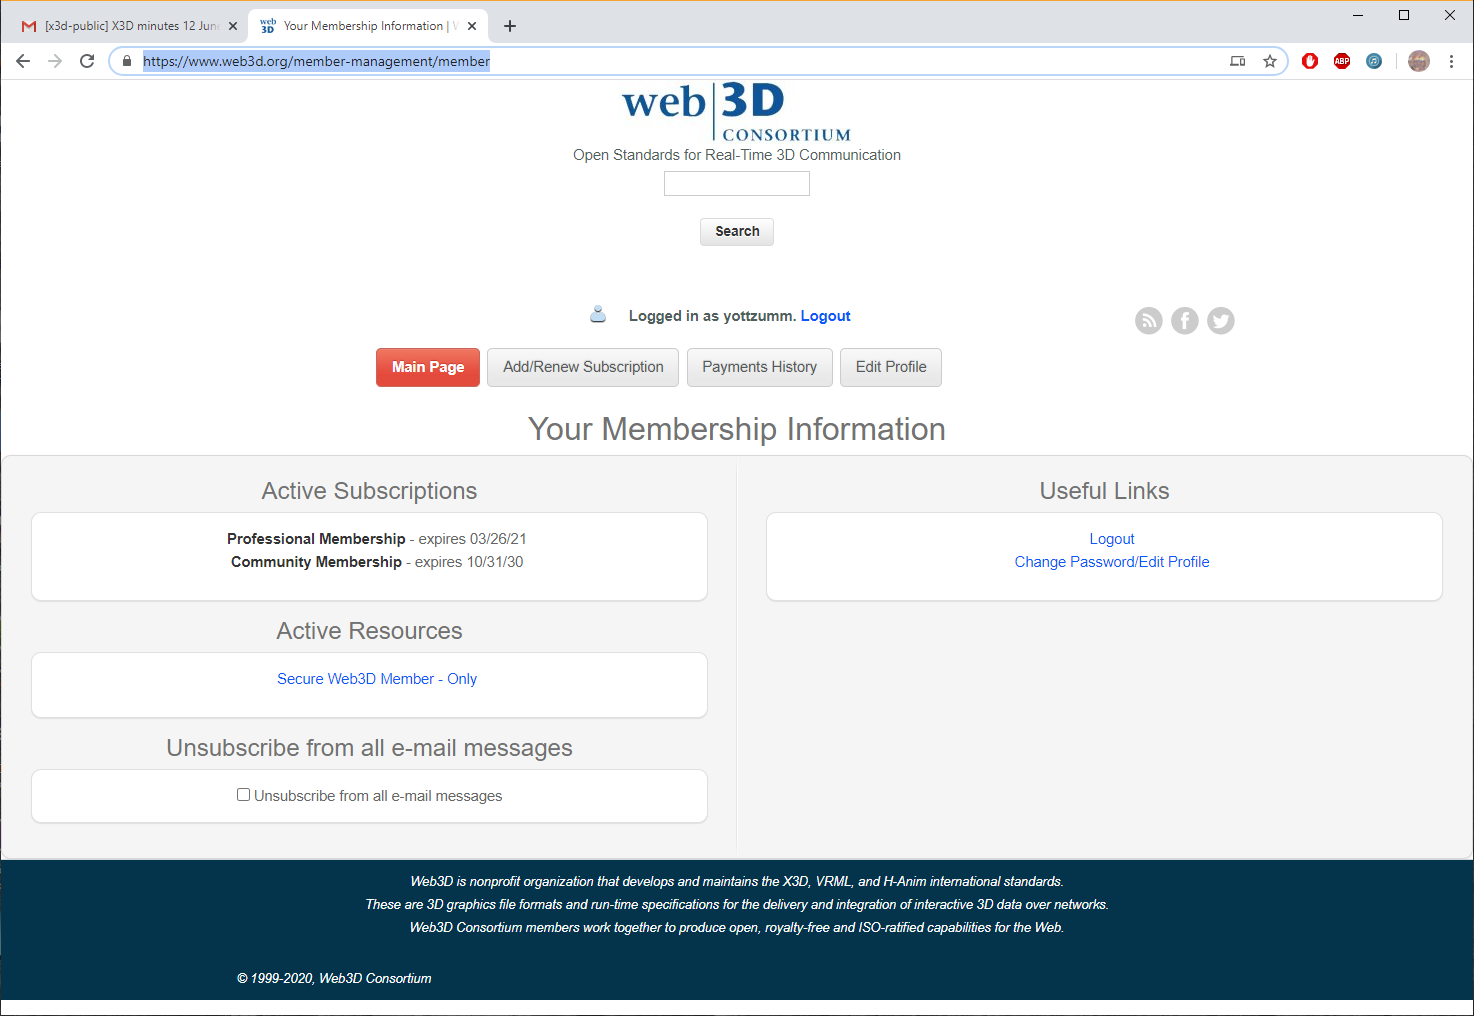Click the Active Subscriptions heading
The height and width of the screenshot is (1016, 1474).
pyautogui.click(x=369, y=491)
